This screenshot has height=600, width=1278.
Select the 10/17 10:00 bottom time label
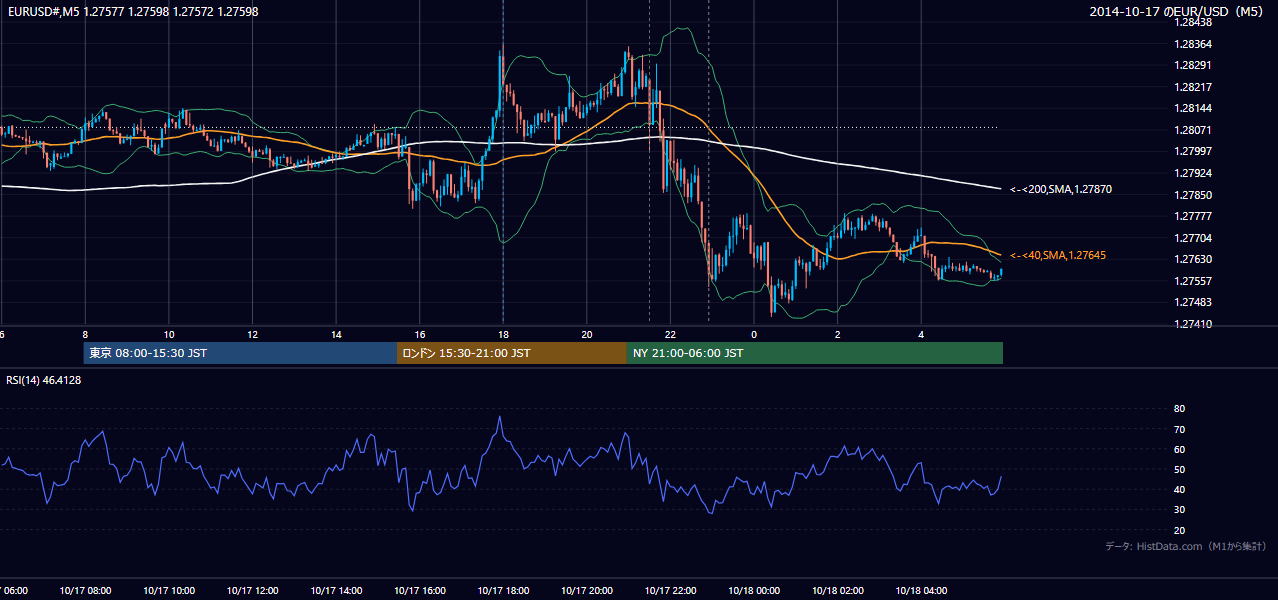click(169, 591)
